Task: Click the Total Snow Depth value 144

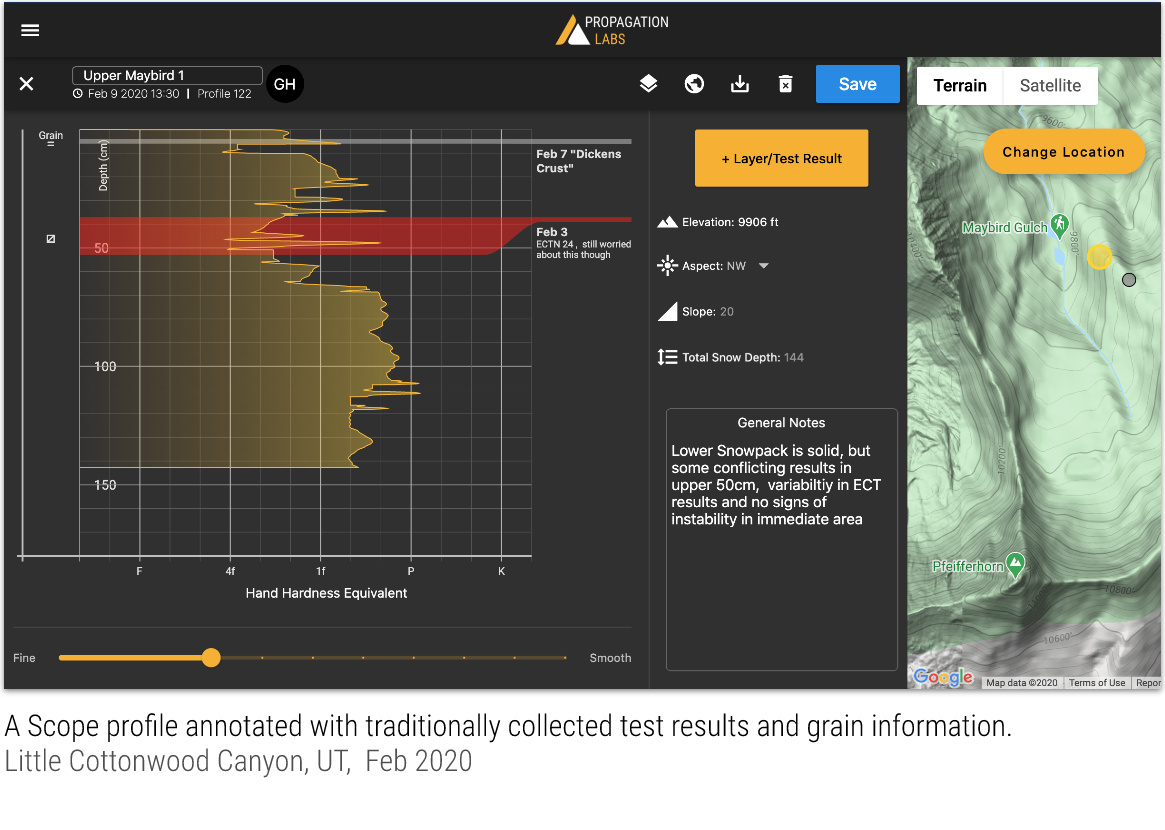Action: coord(794,357)
